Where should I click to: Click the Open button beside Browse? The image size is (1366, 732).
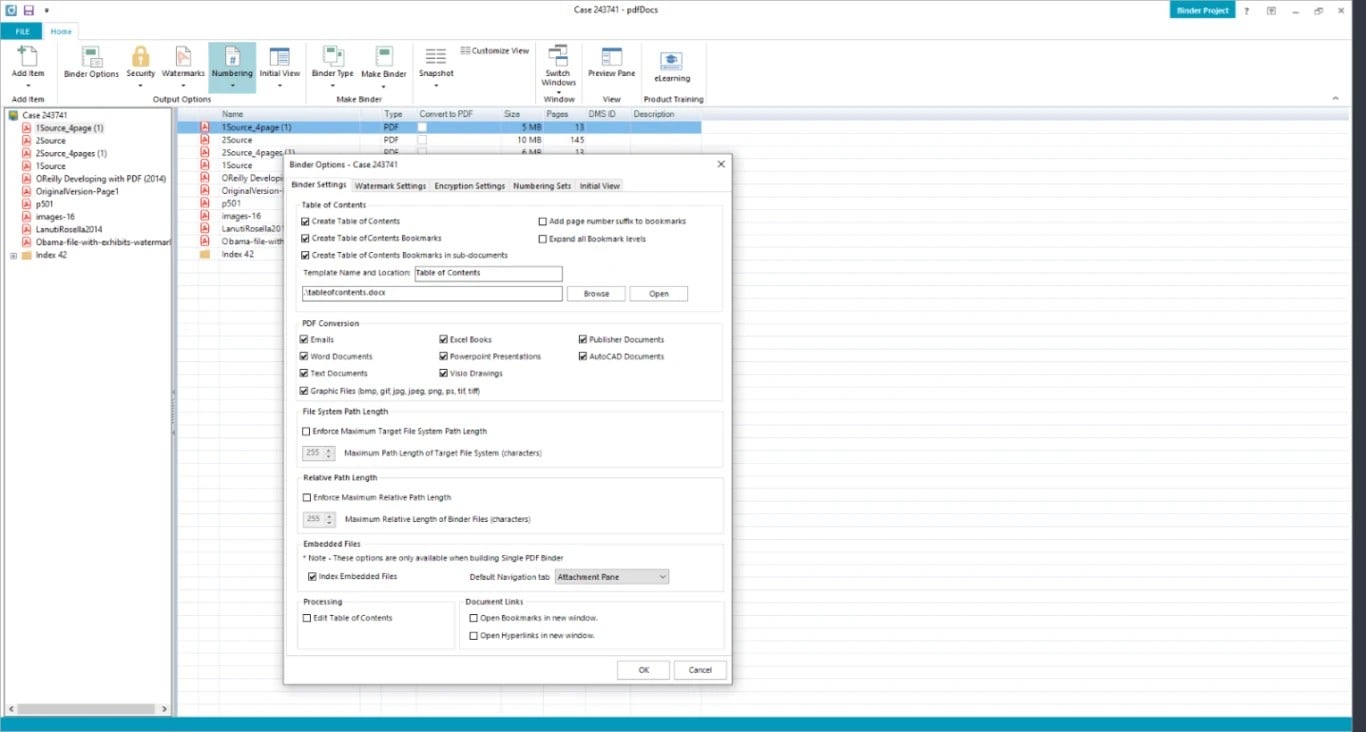point(658,294)
